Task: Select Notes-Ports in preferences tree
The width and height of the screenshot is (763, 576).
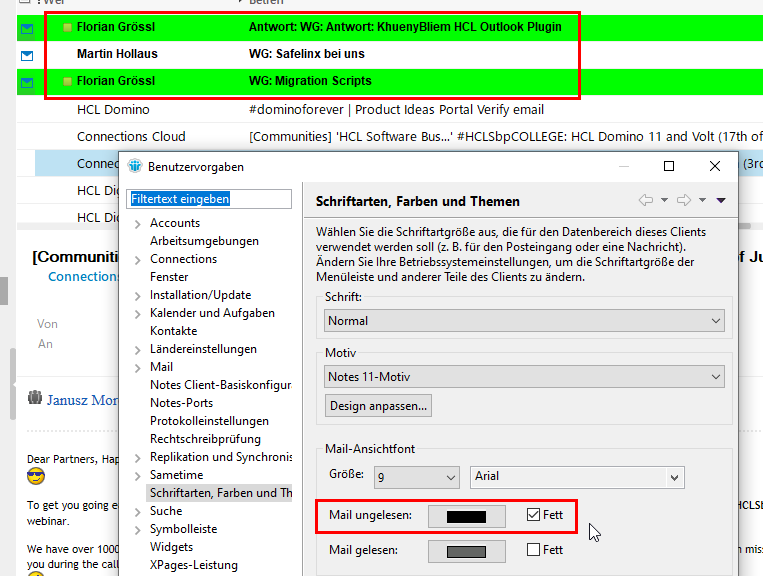Action: pyautogui.click(x=181, y=403)
